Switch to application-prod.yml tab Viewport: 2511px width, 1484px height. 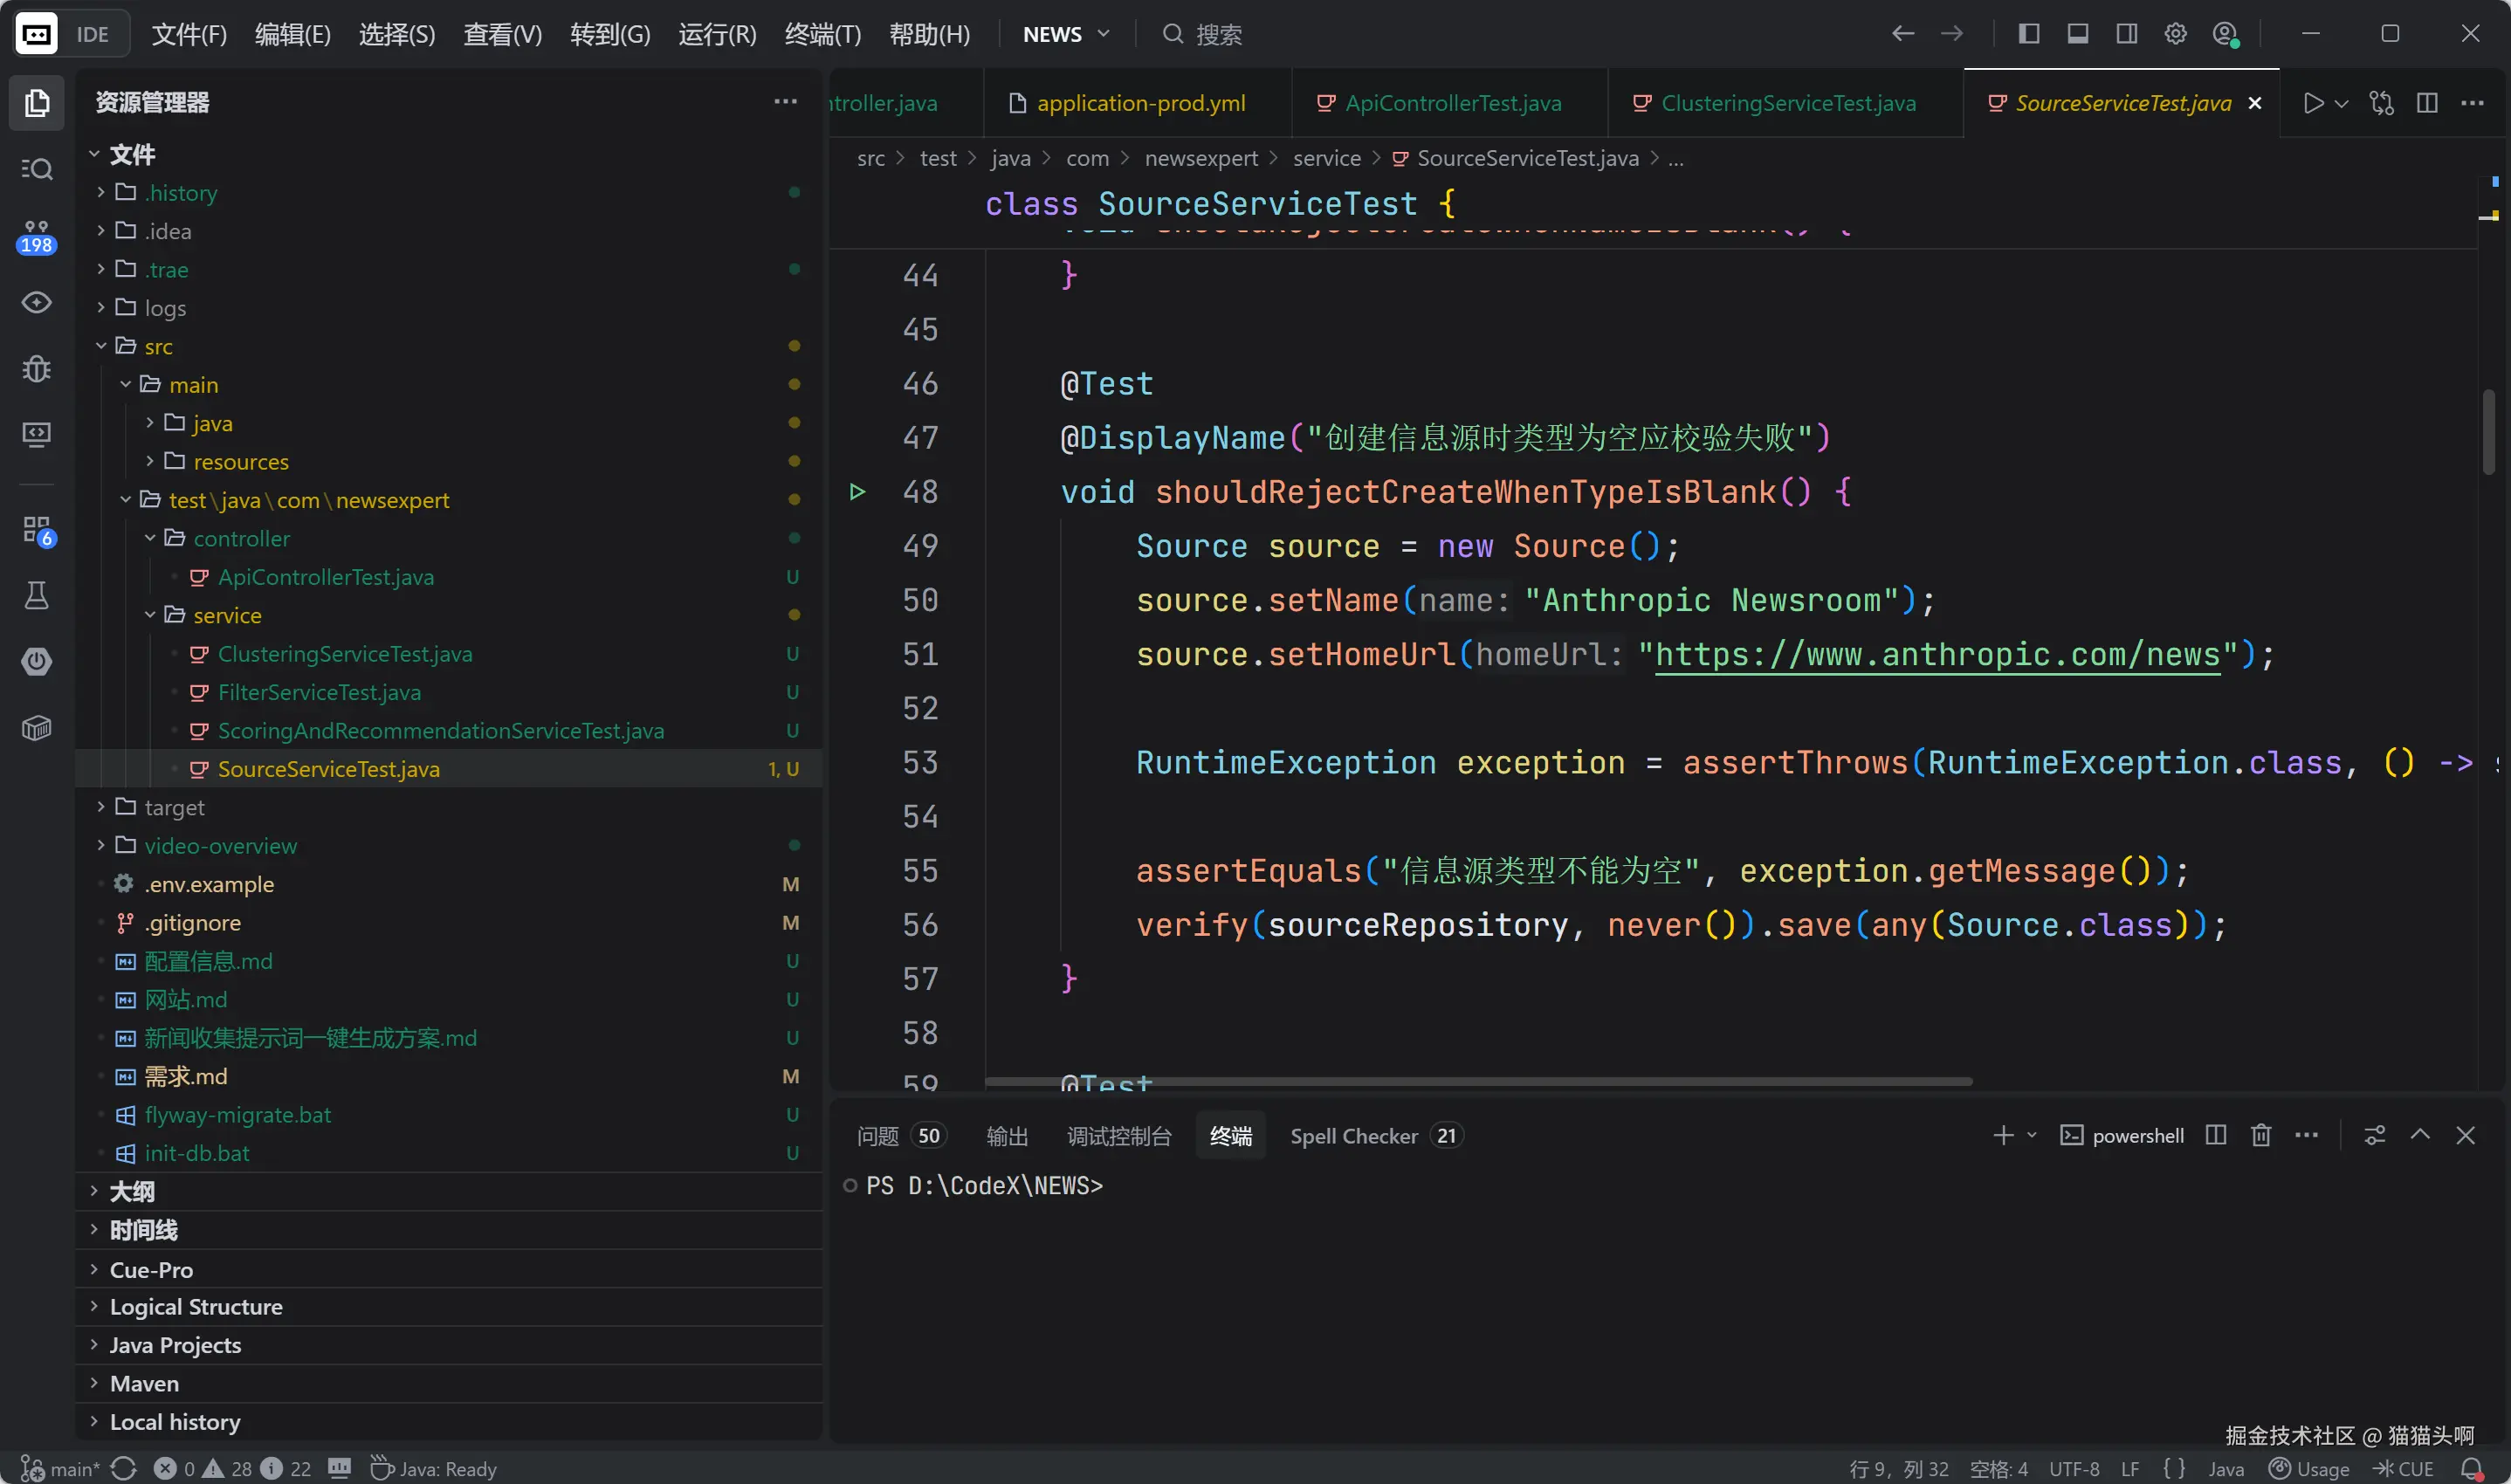pos(1138,103)
